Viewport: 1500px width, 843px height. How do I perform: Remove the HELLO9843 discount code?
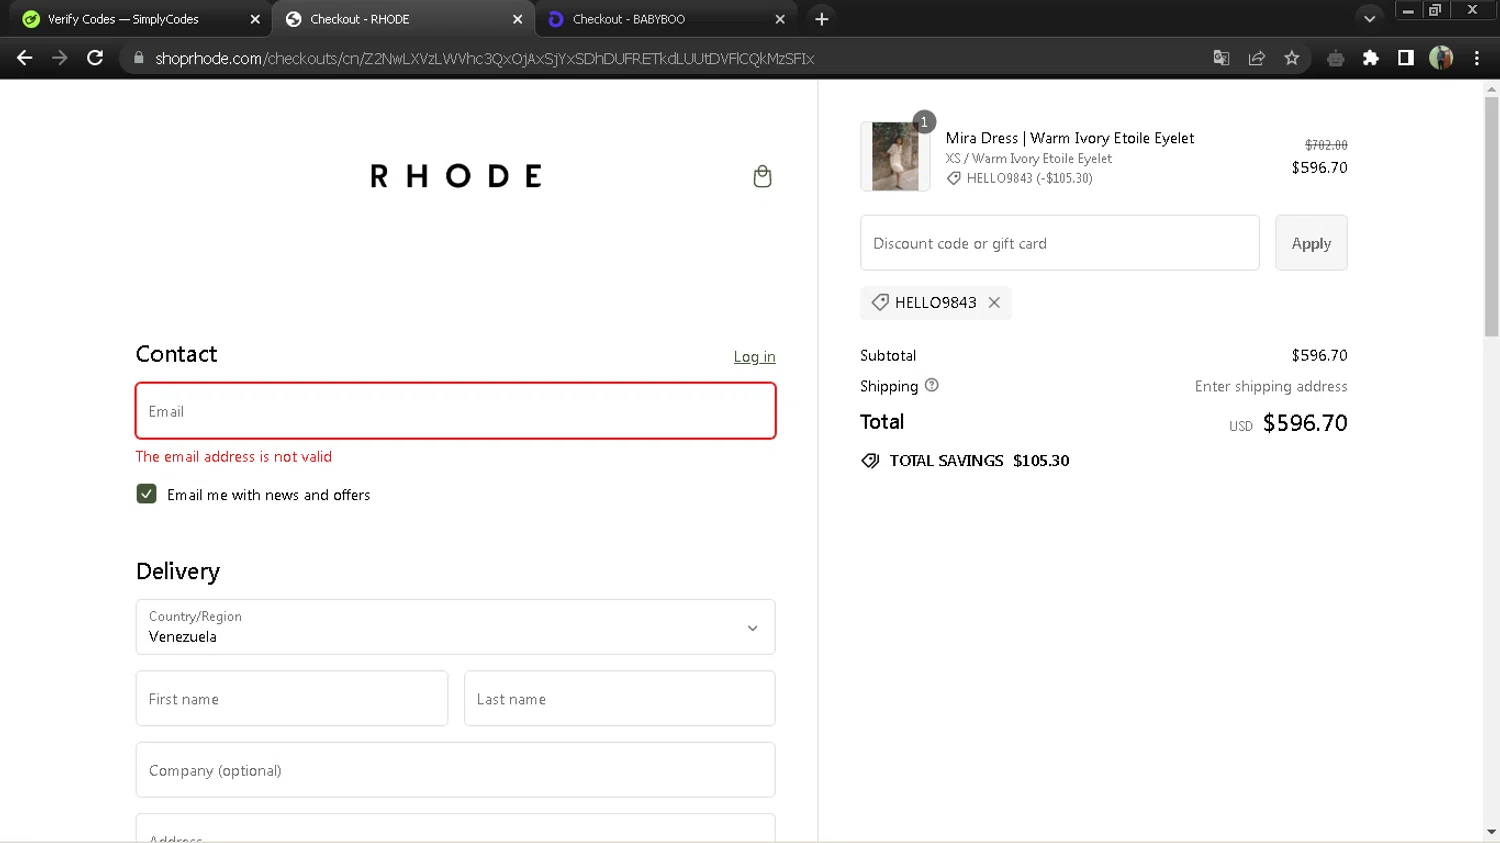click(994, 303)
